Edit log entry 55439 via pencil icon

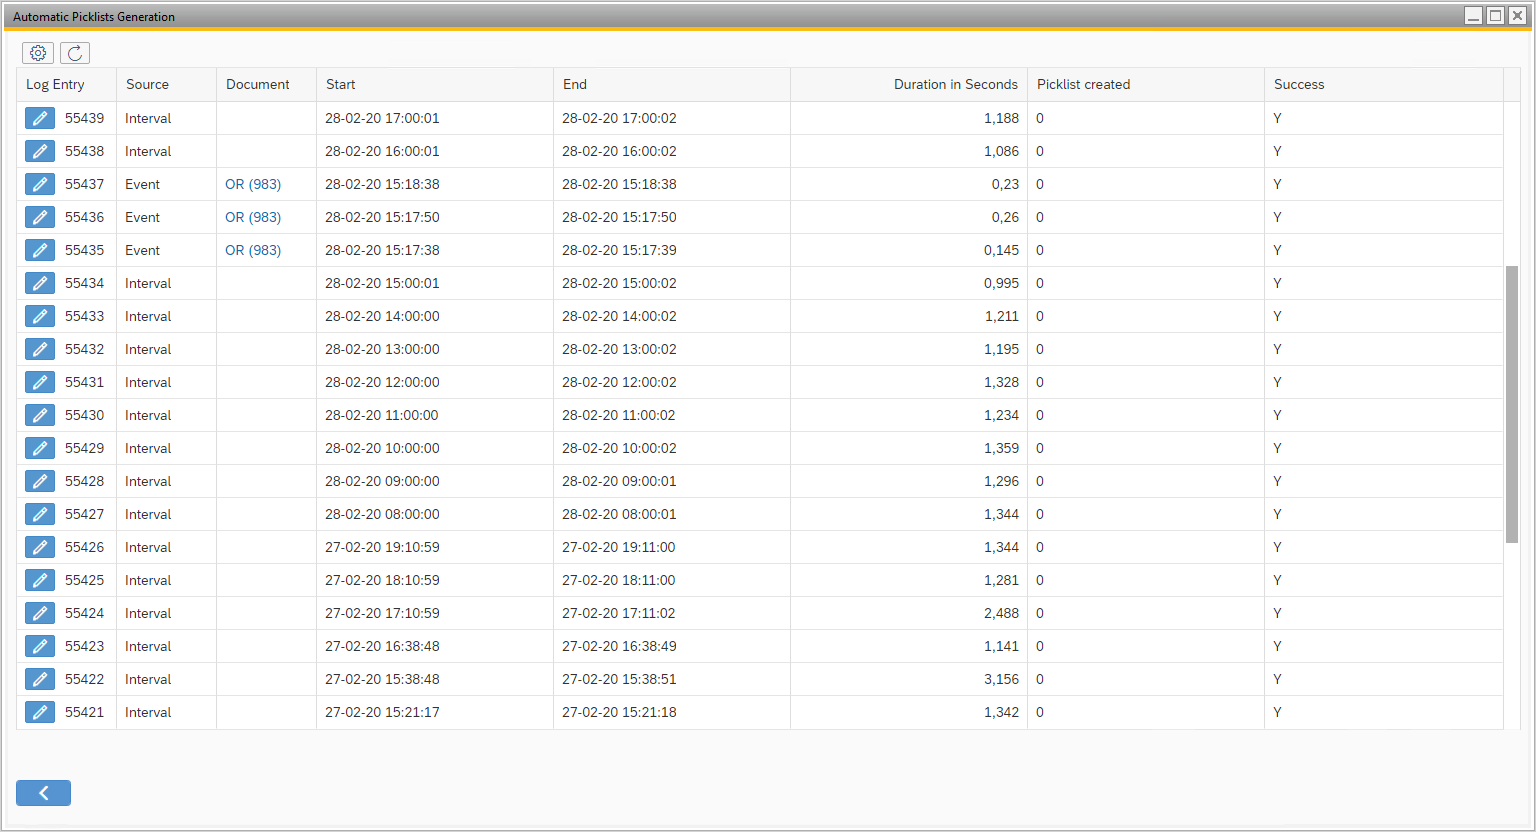coord(40,118)
